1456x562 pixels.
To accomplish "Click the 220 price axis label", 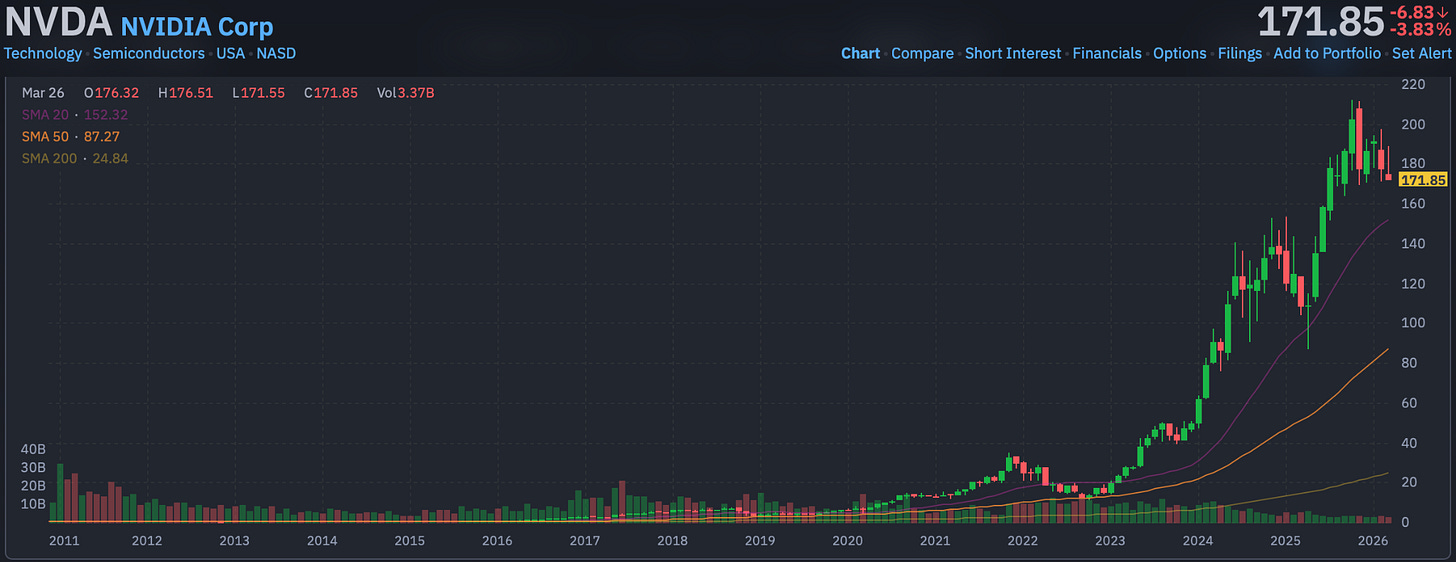I will (x=1412, y=84).
